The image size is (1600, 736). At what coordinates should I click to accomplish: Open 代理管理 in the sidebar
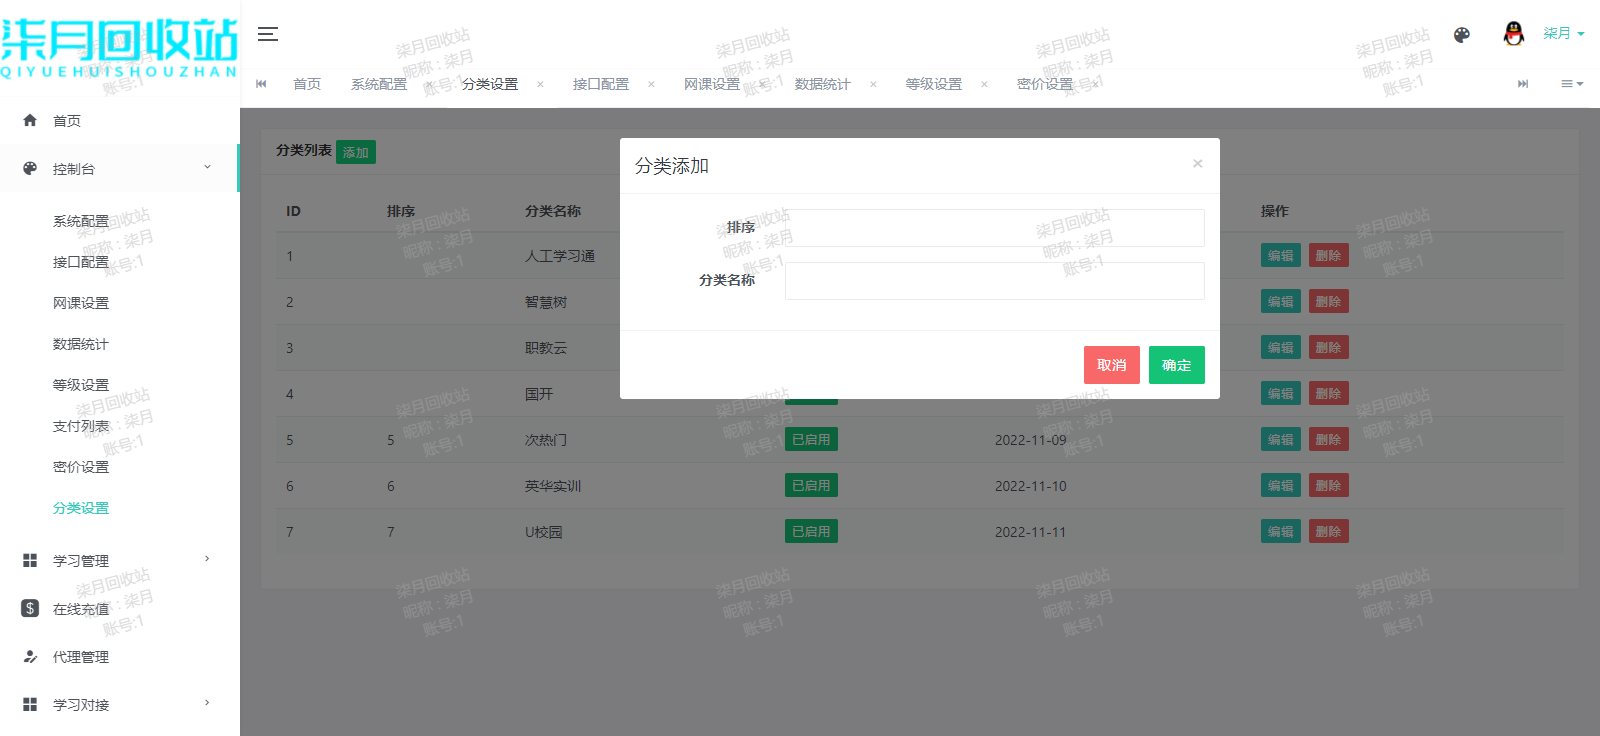pyautogui.click(x=81, y=657)
